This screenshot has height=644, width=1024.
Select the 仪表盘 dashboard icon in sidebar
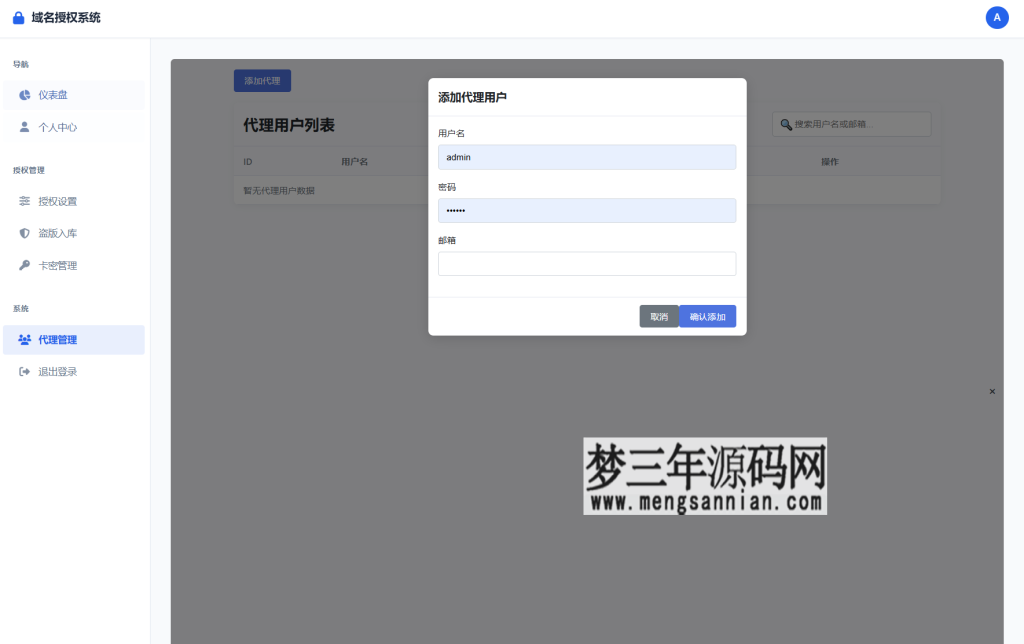(24, 95)
